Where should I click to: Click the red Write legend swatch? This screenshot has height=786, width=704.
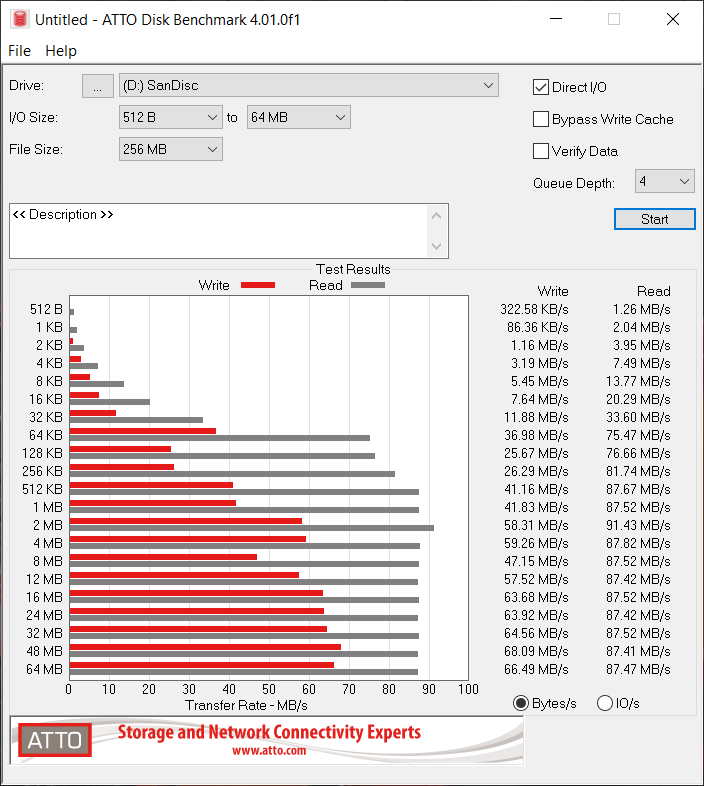tap(258, 285)
